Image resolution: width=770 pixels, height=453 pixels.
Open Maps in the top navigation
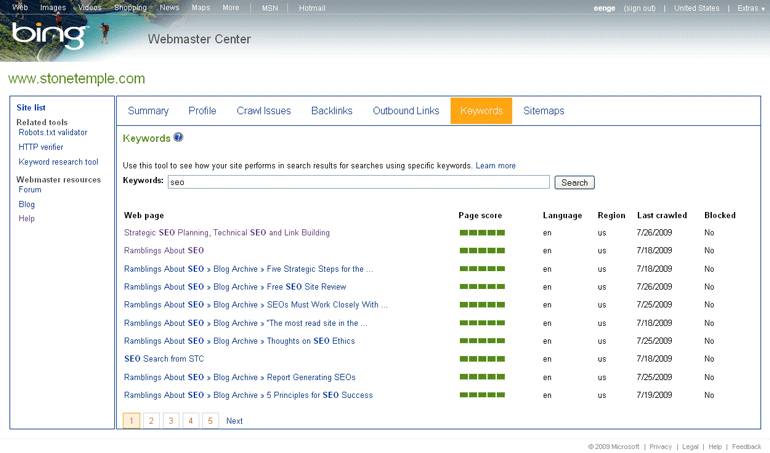coord(201,8)
